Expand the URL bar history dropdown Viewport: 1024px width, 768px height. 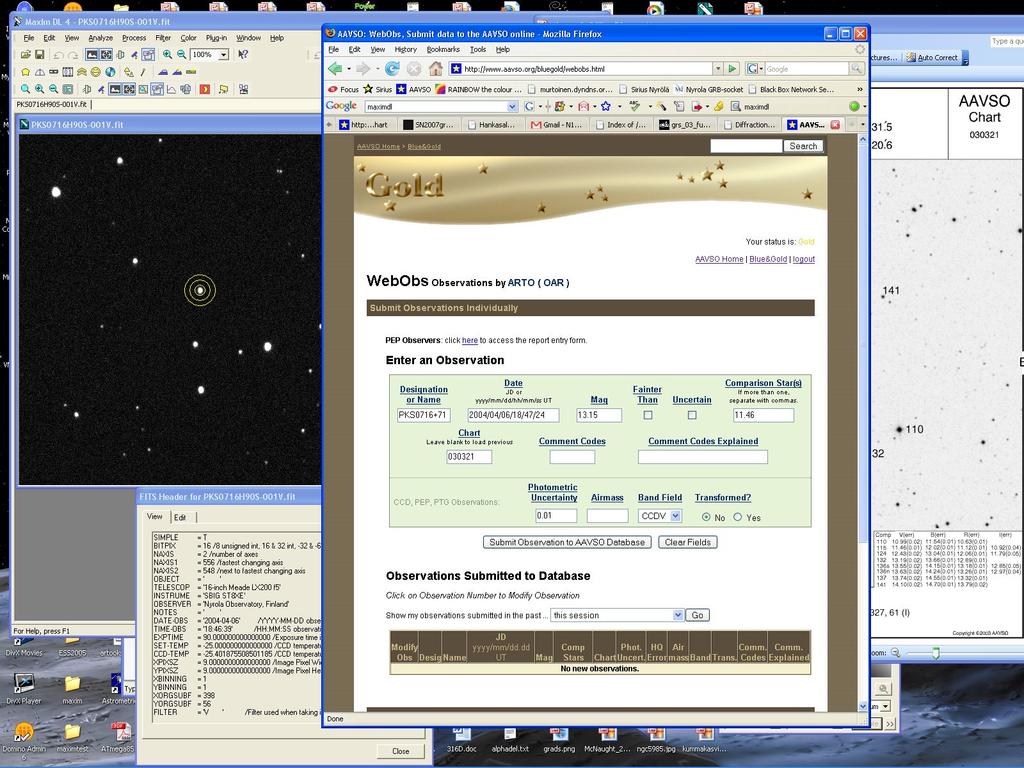(718, 69)
